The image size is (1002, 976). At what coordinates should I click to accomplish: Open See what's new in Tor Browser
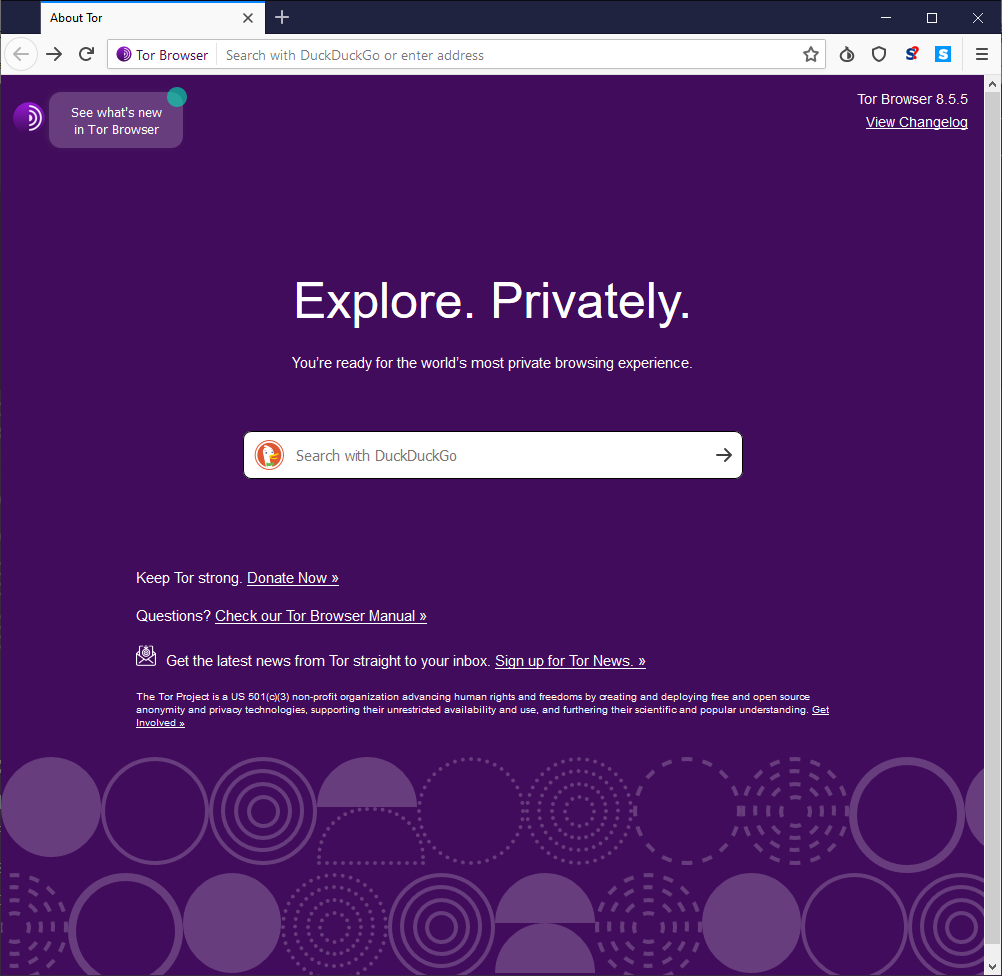click(116, 120)
